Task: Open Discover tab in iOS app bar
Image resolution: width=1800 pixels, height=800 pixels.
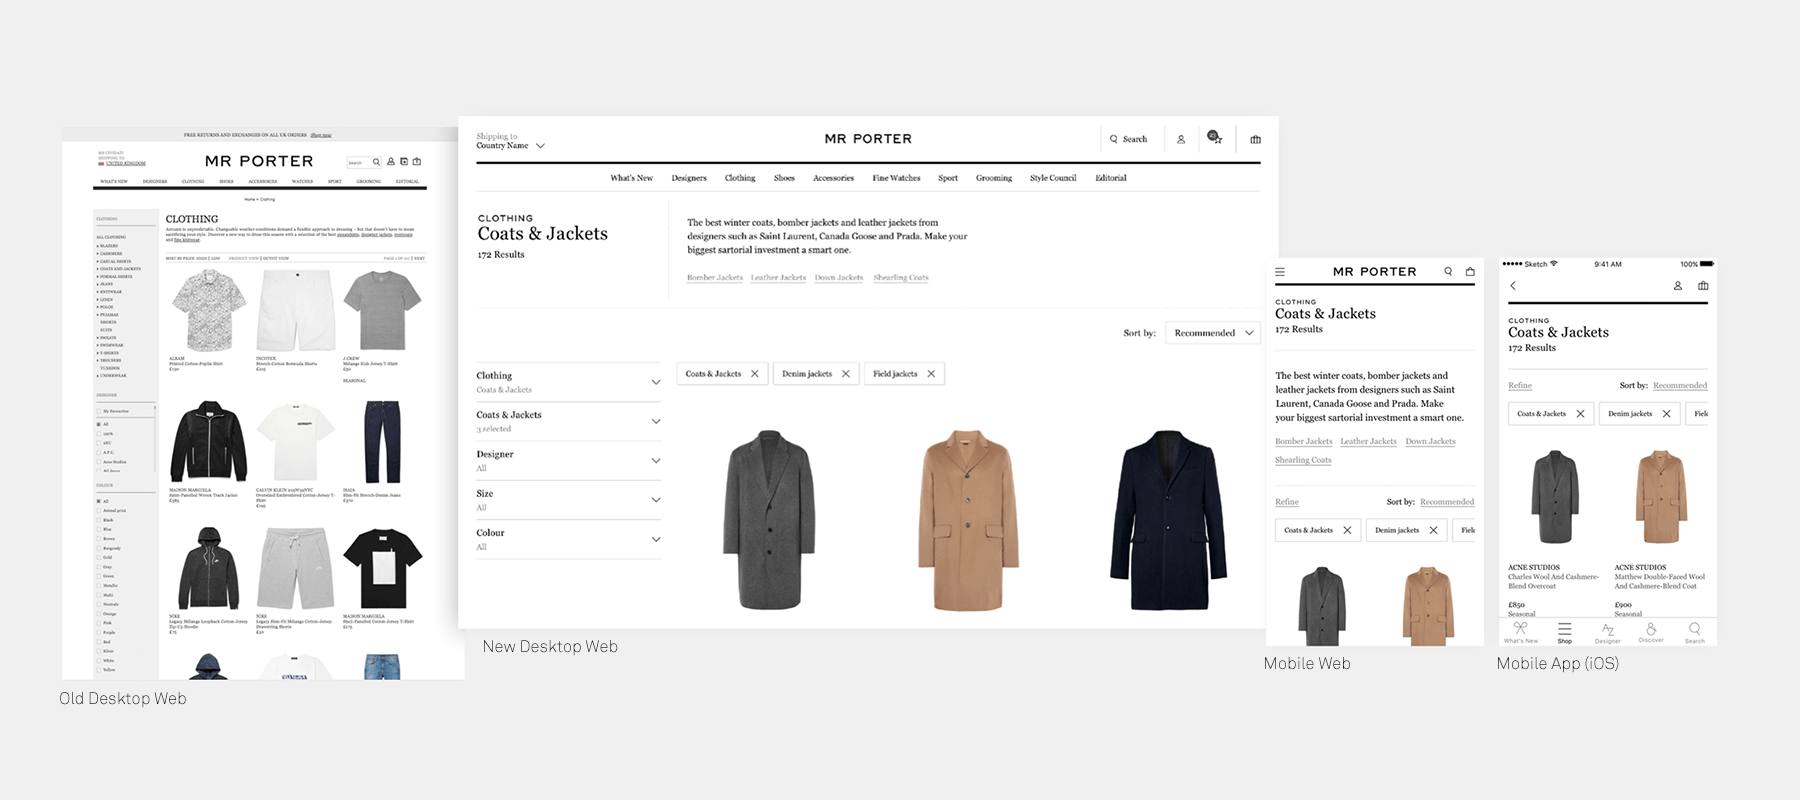Action: tap(1651, 632)
